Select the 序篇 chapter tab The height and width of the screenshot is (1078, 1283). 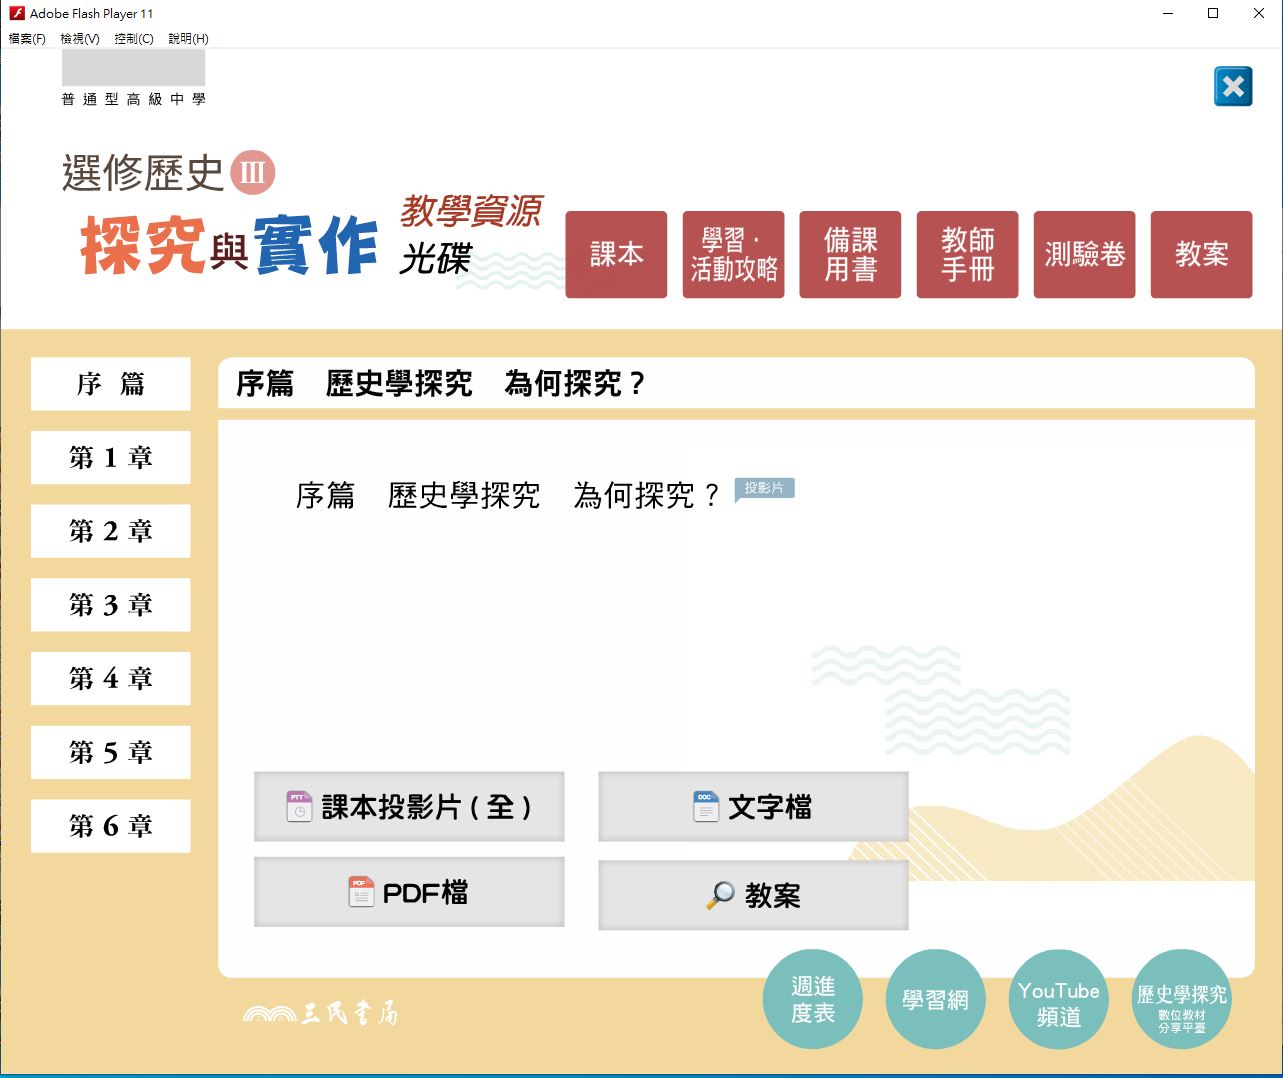tap(111, 384)
